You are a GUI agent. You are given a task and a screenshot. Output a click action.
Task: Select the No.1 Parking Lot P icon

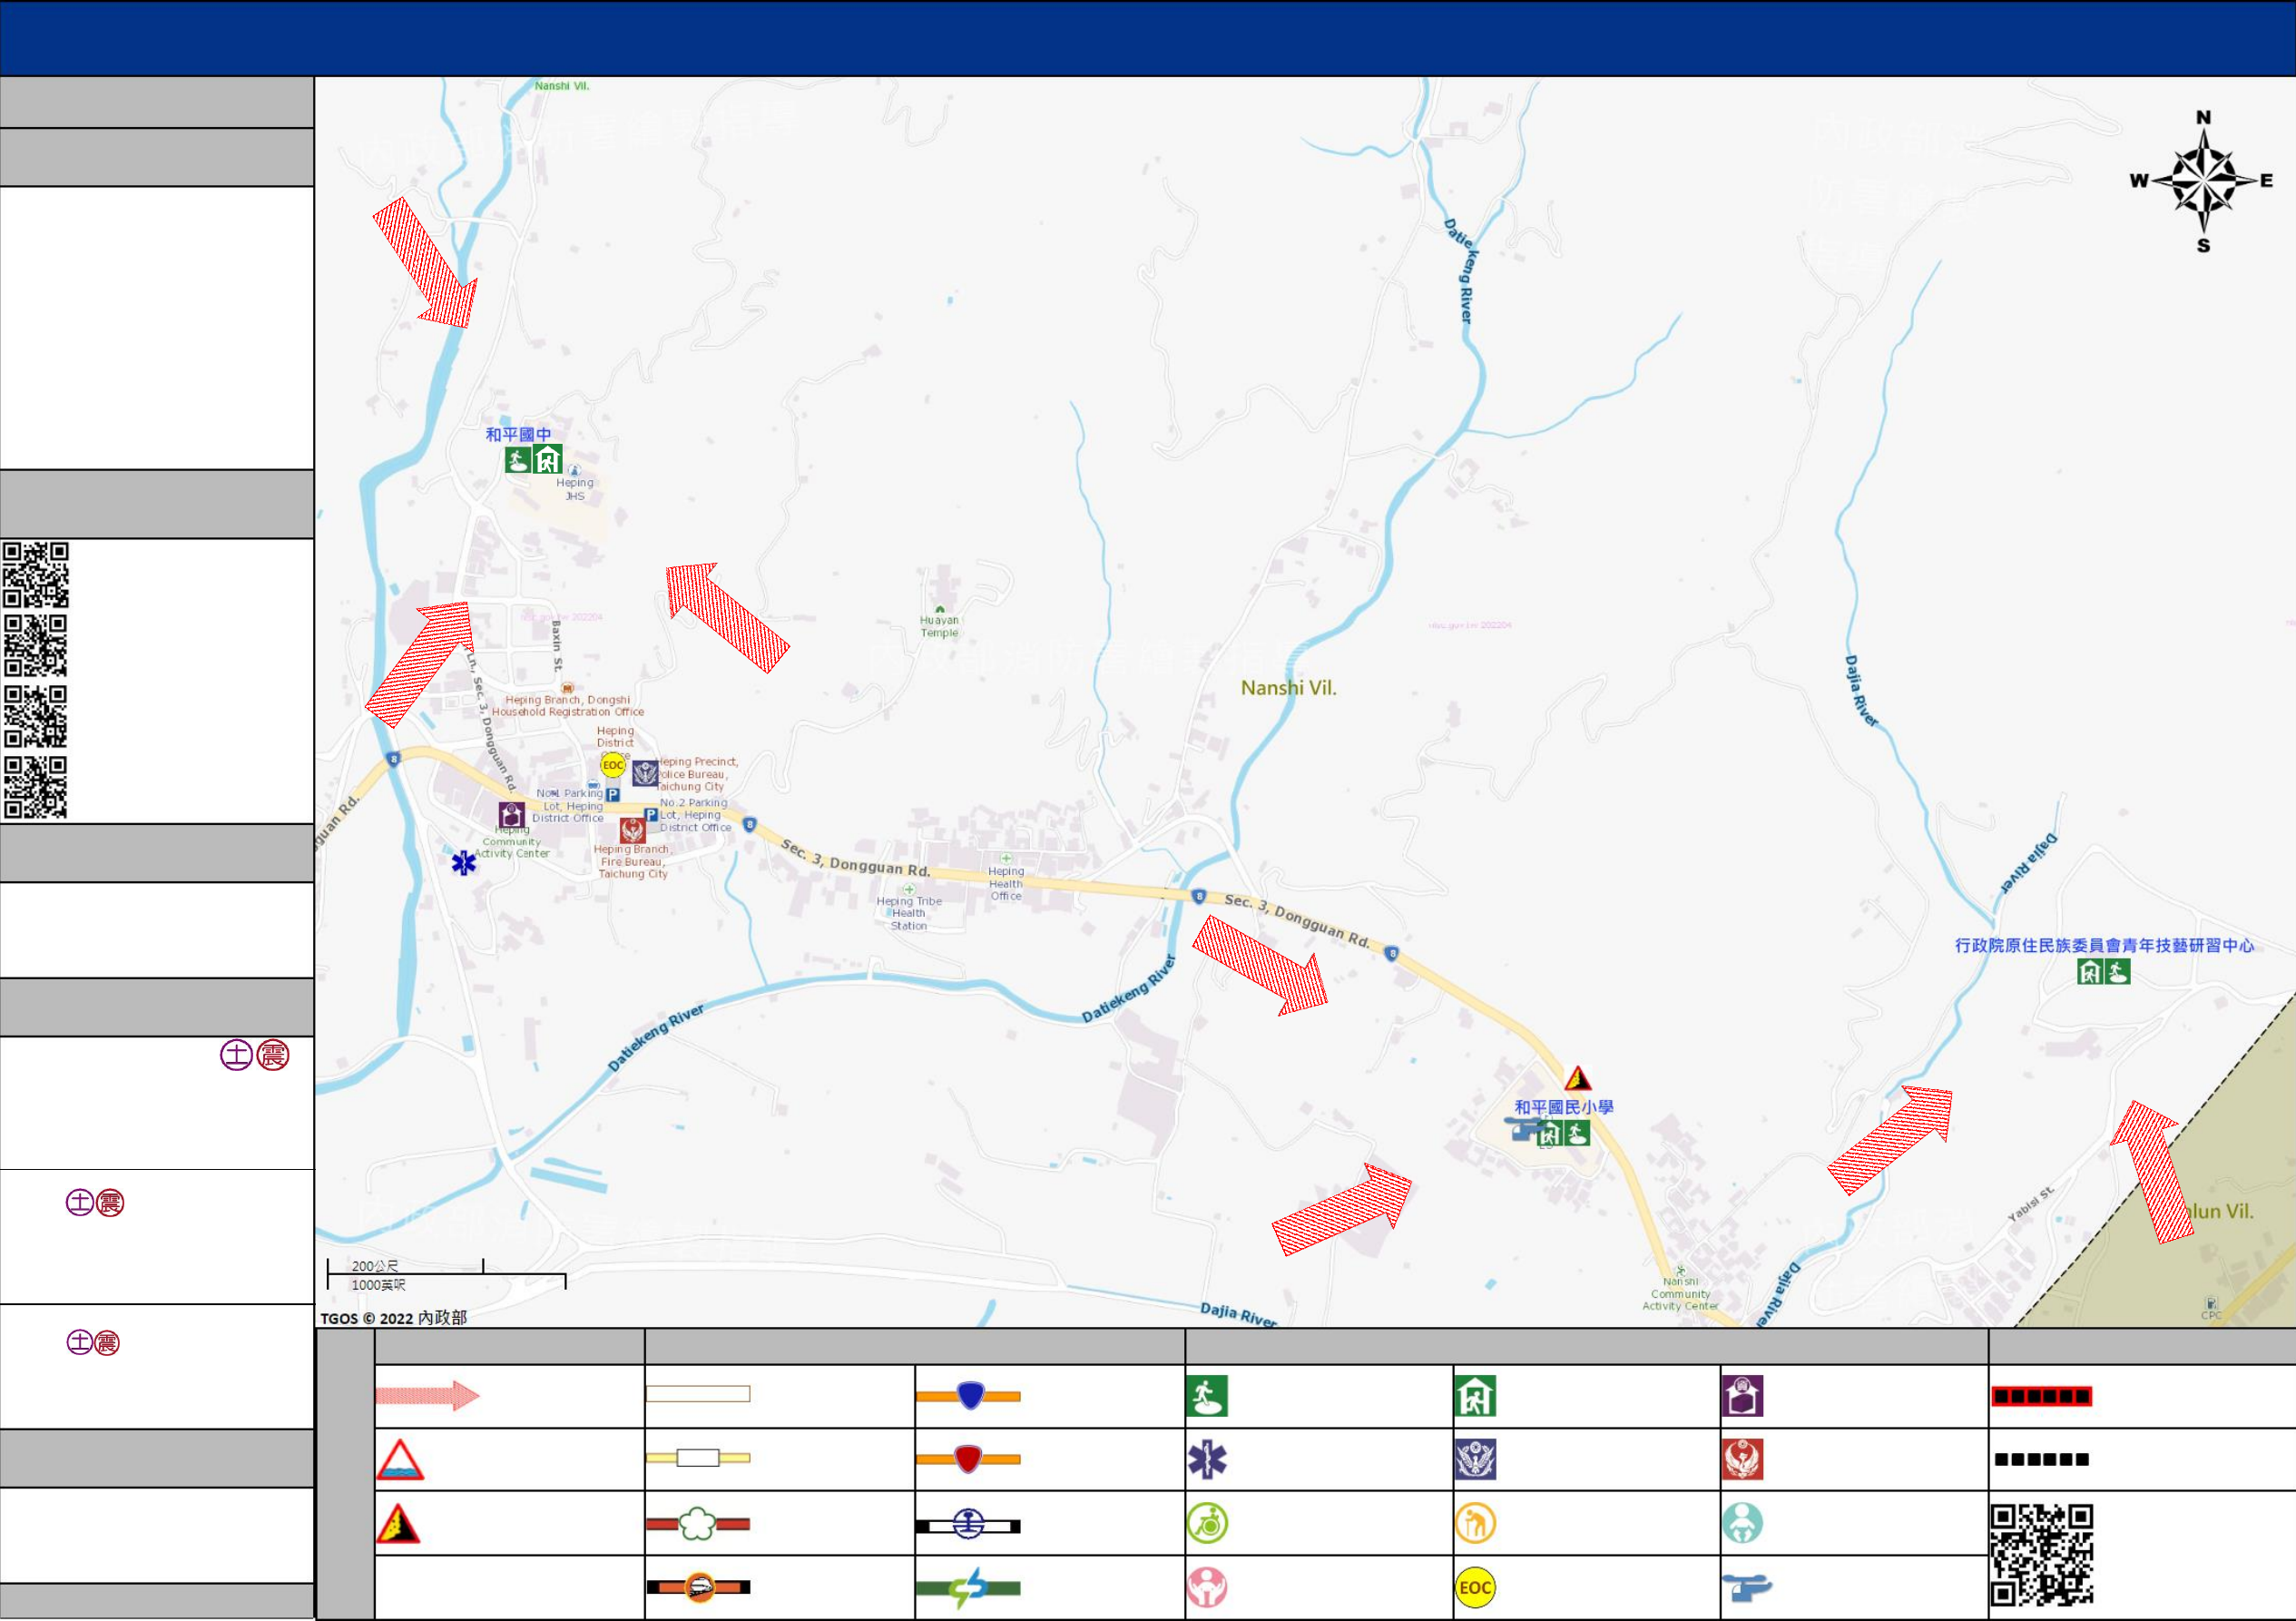[x=613, y=795]
